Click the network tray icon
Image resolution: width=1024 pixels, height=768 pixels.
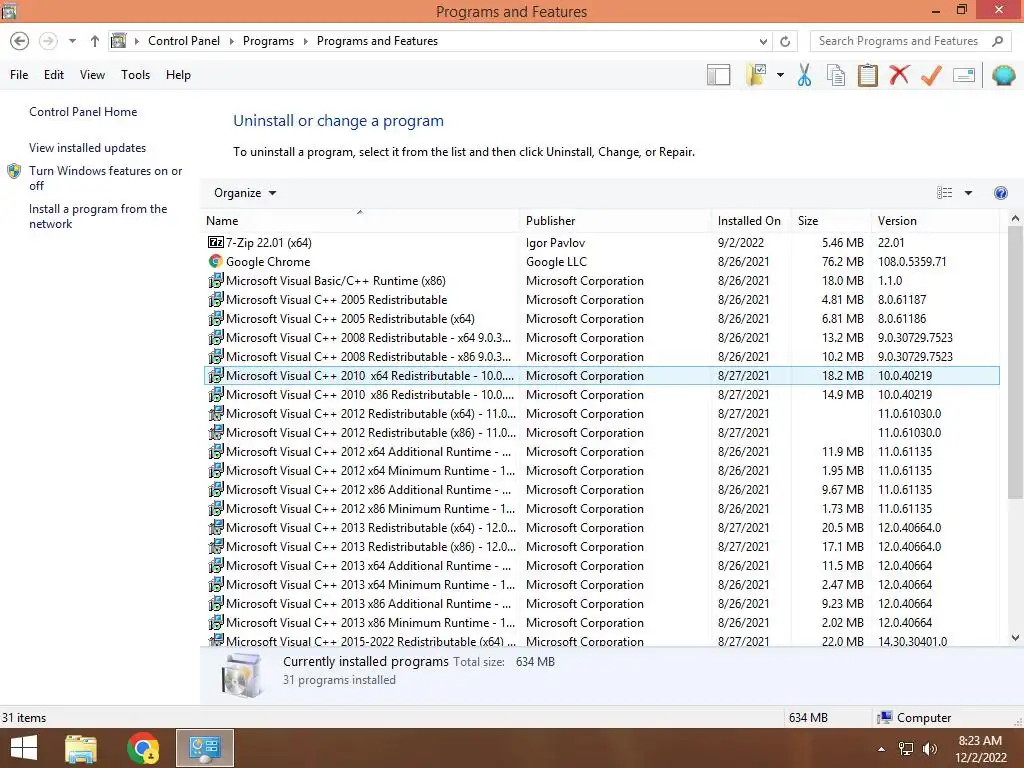pos(906,749)
